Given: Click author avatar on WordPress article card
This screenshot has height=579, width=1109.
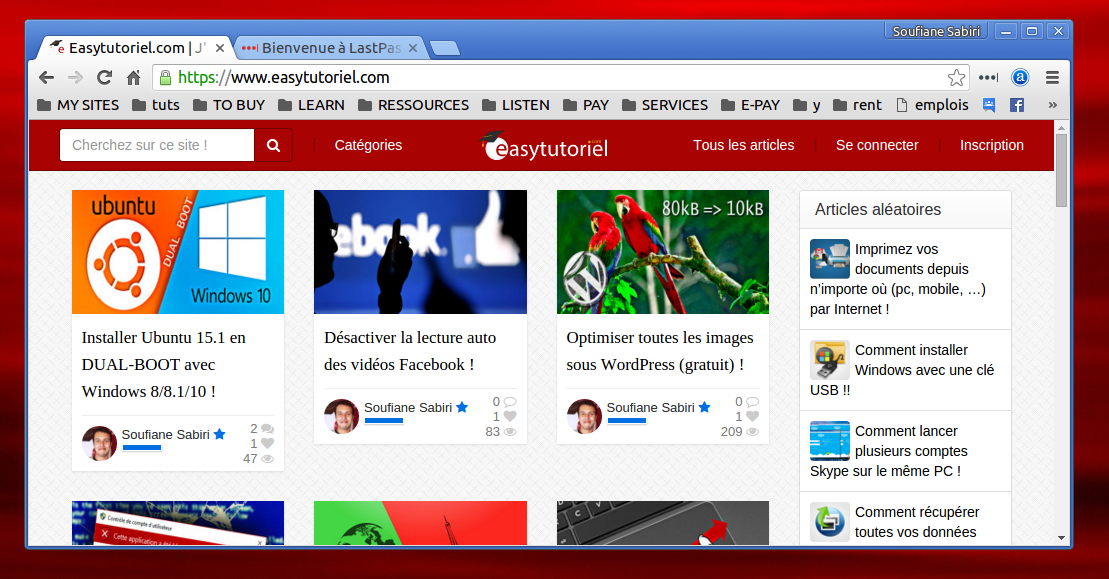Looking at the screenshot, I should click(584, 416).
